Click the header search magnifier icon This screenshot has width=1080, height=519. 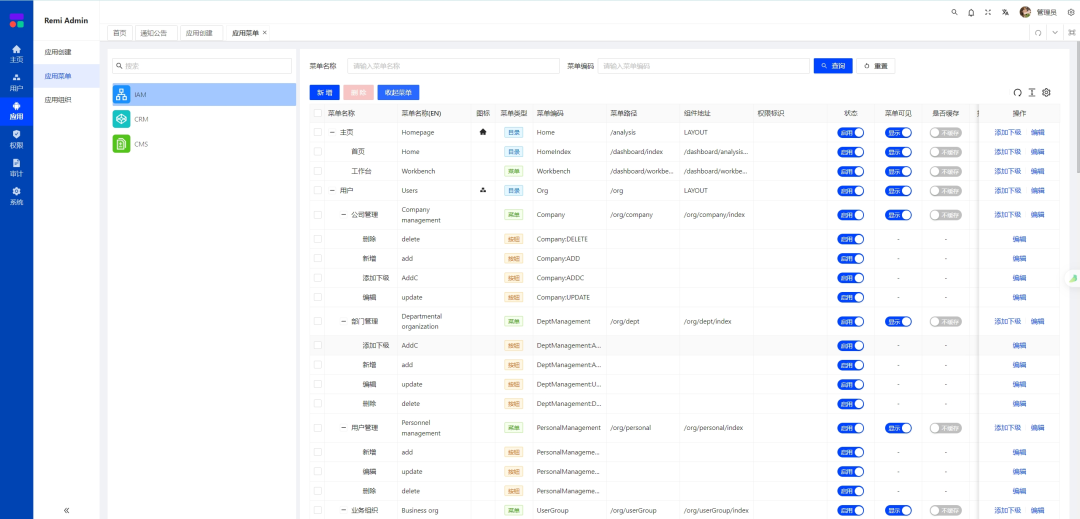(954, 12)
